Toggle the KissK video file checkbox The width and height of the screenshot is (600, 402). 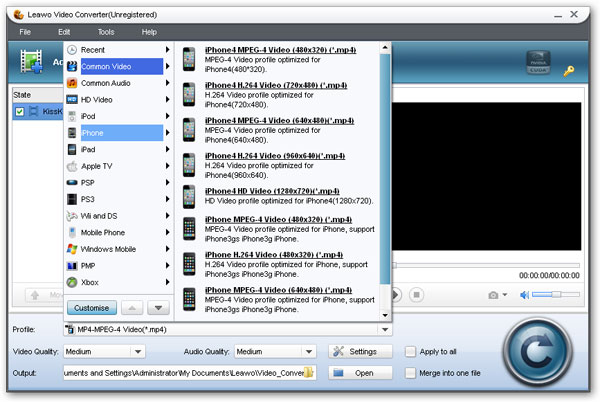20,111
